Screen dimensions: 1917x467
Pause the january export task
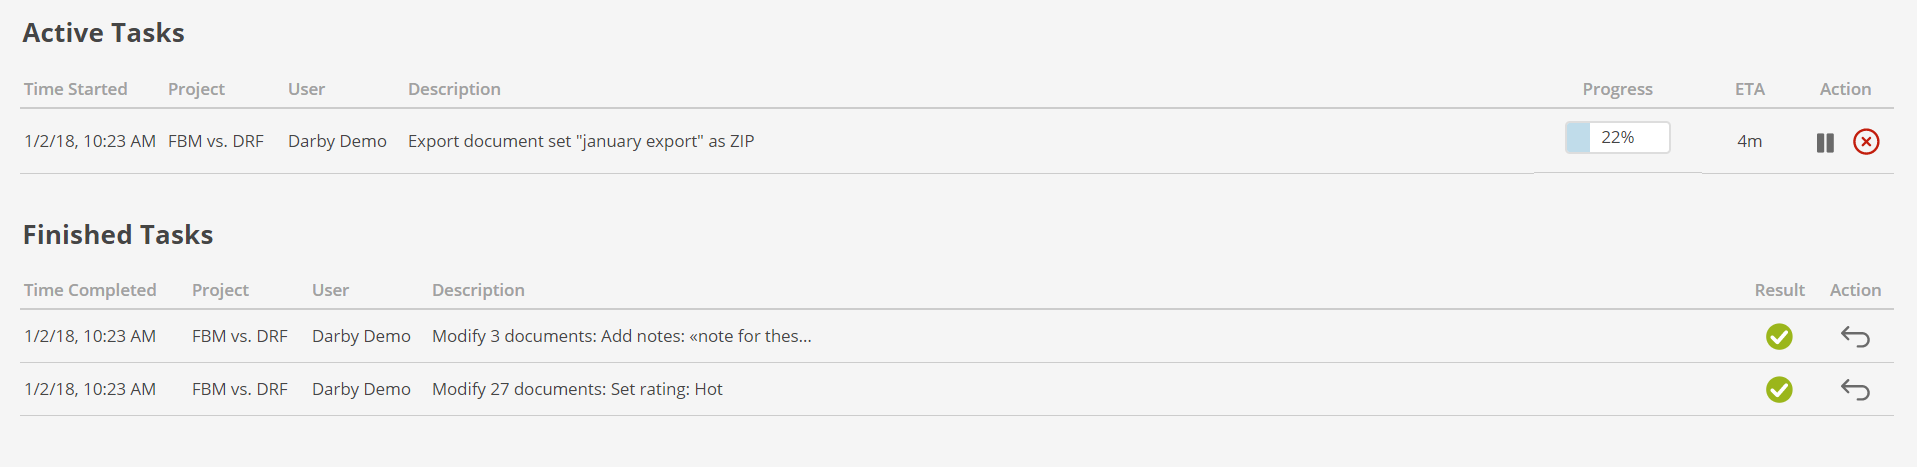[x=1825, y=142]
